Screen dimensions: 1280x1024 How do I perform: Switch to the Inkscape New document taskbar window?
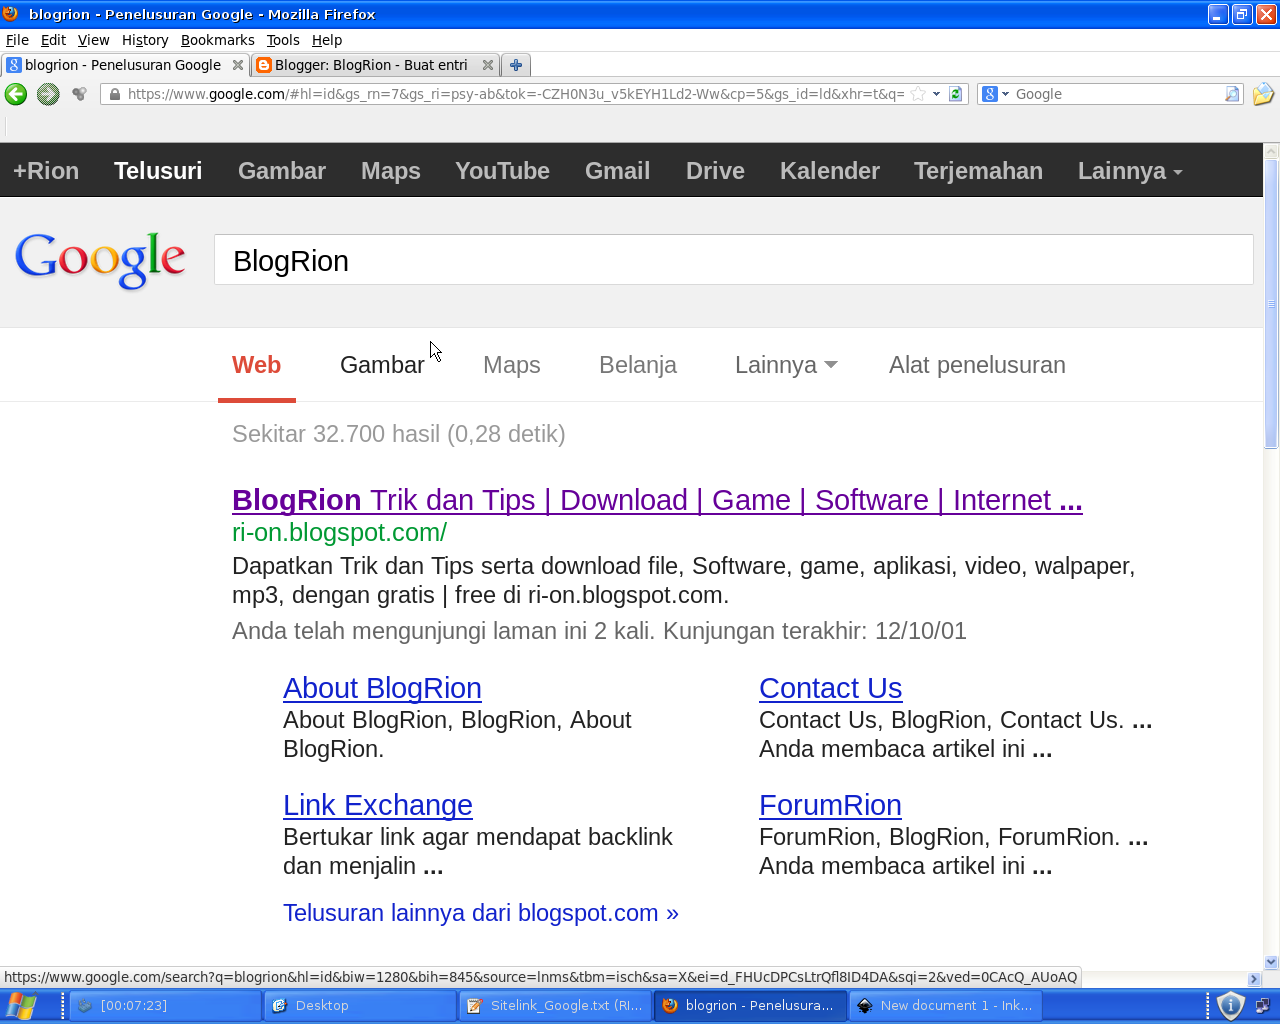point(945,1006)
